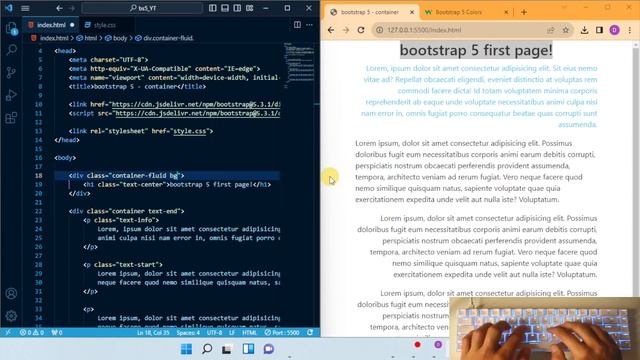Toggle Chrome side panel
This screenshot has width=640, height=360.
coord(599,30)
